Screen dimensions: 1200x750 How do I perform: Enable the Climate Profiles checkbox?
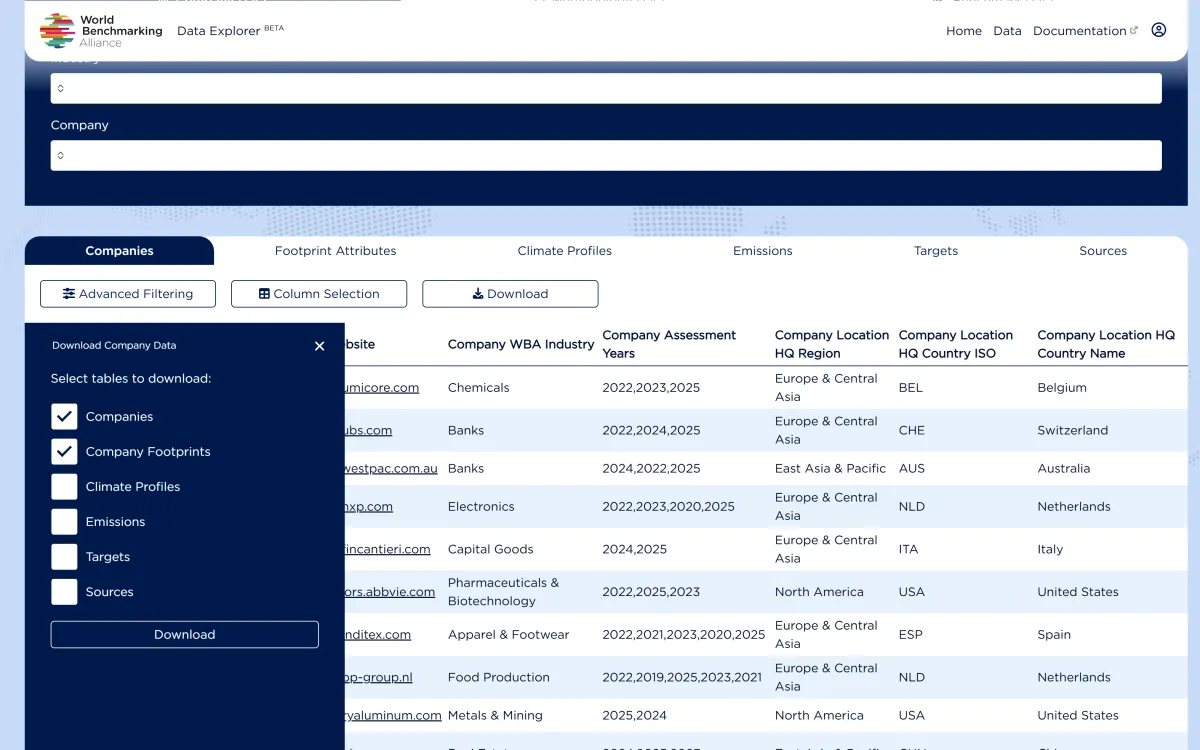(63, 486)
